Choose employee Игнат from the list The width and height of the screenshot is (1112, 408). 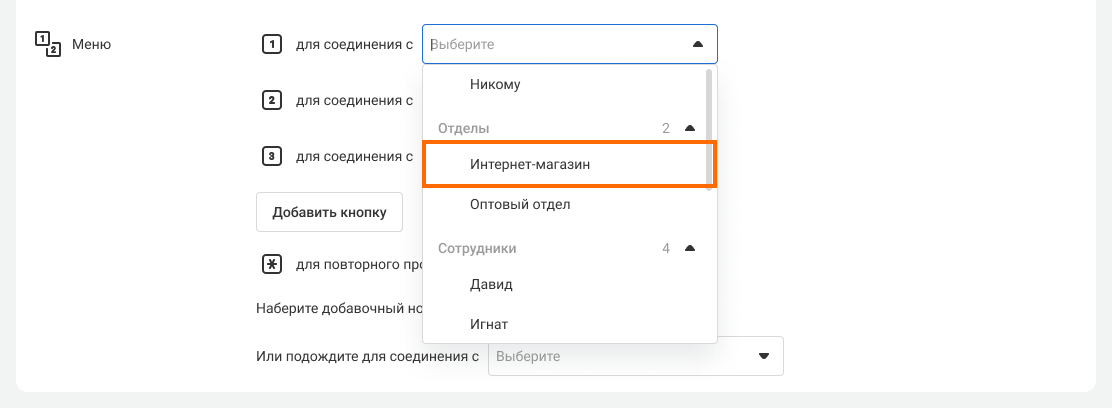(x=489, y=324)
